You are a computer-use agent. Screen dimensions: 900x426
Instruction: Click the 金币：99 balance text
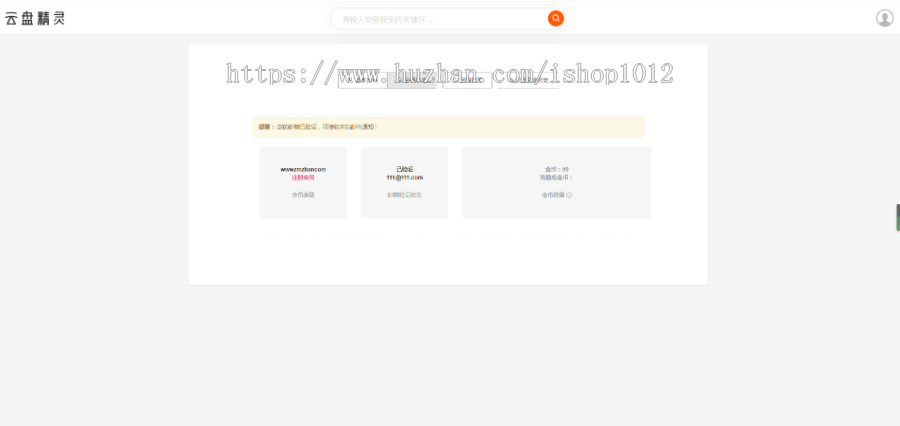(x=557, y=169)
